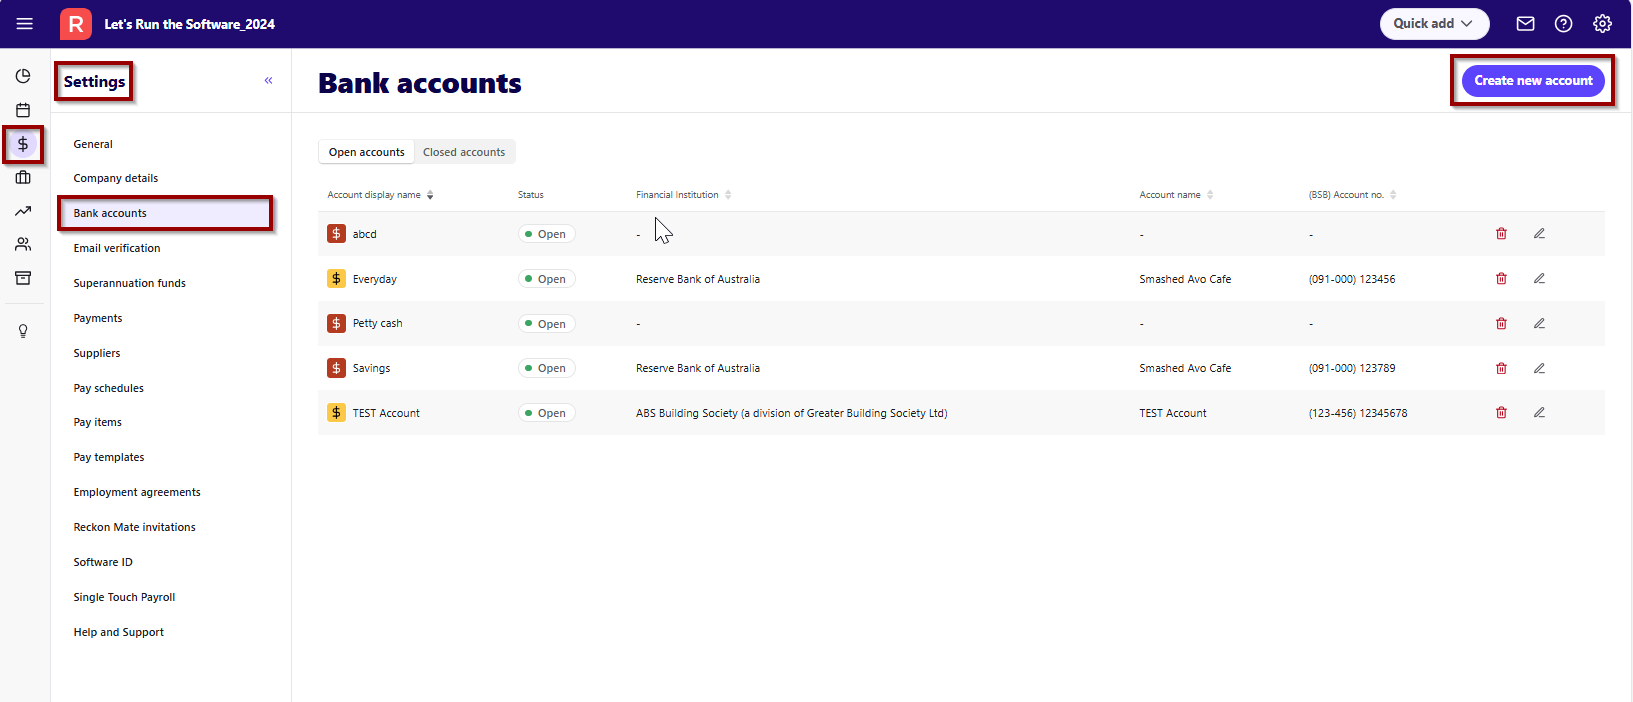Open the Quick add dropdown
This screenshot has height=702, width=1633.
(1434, 24)
